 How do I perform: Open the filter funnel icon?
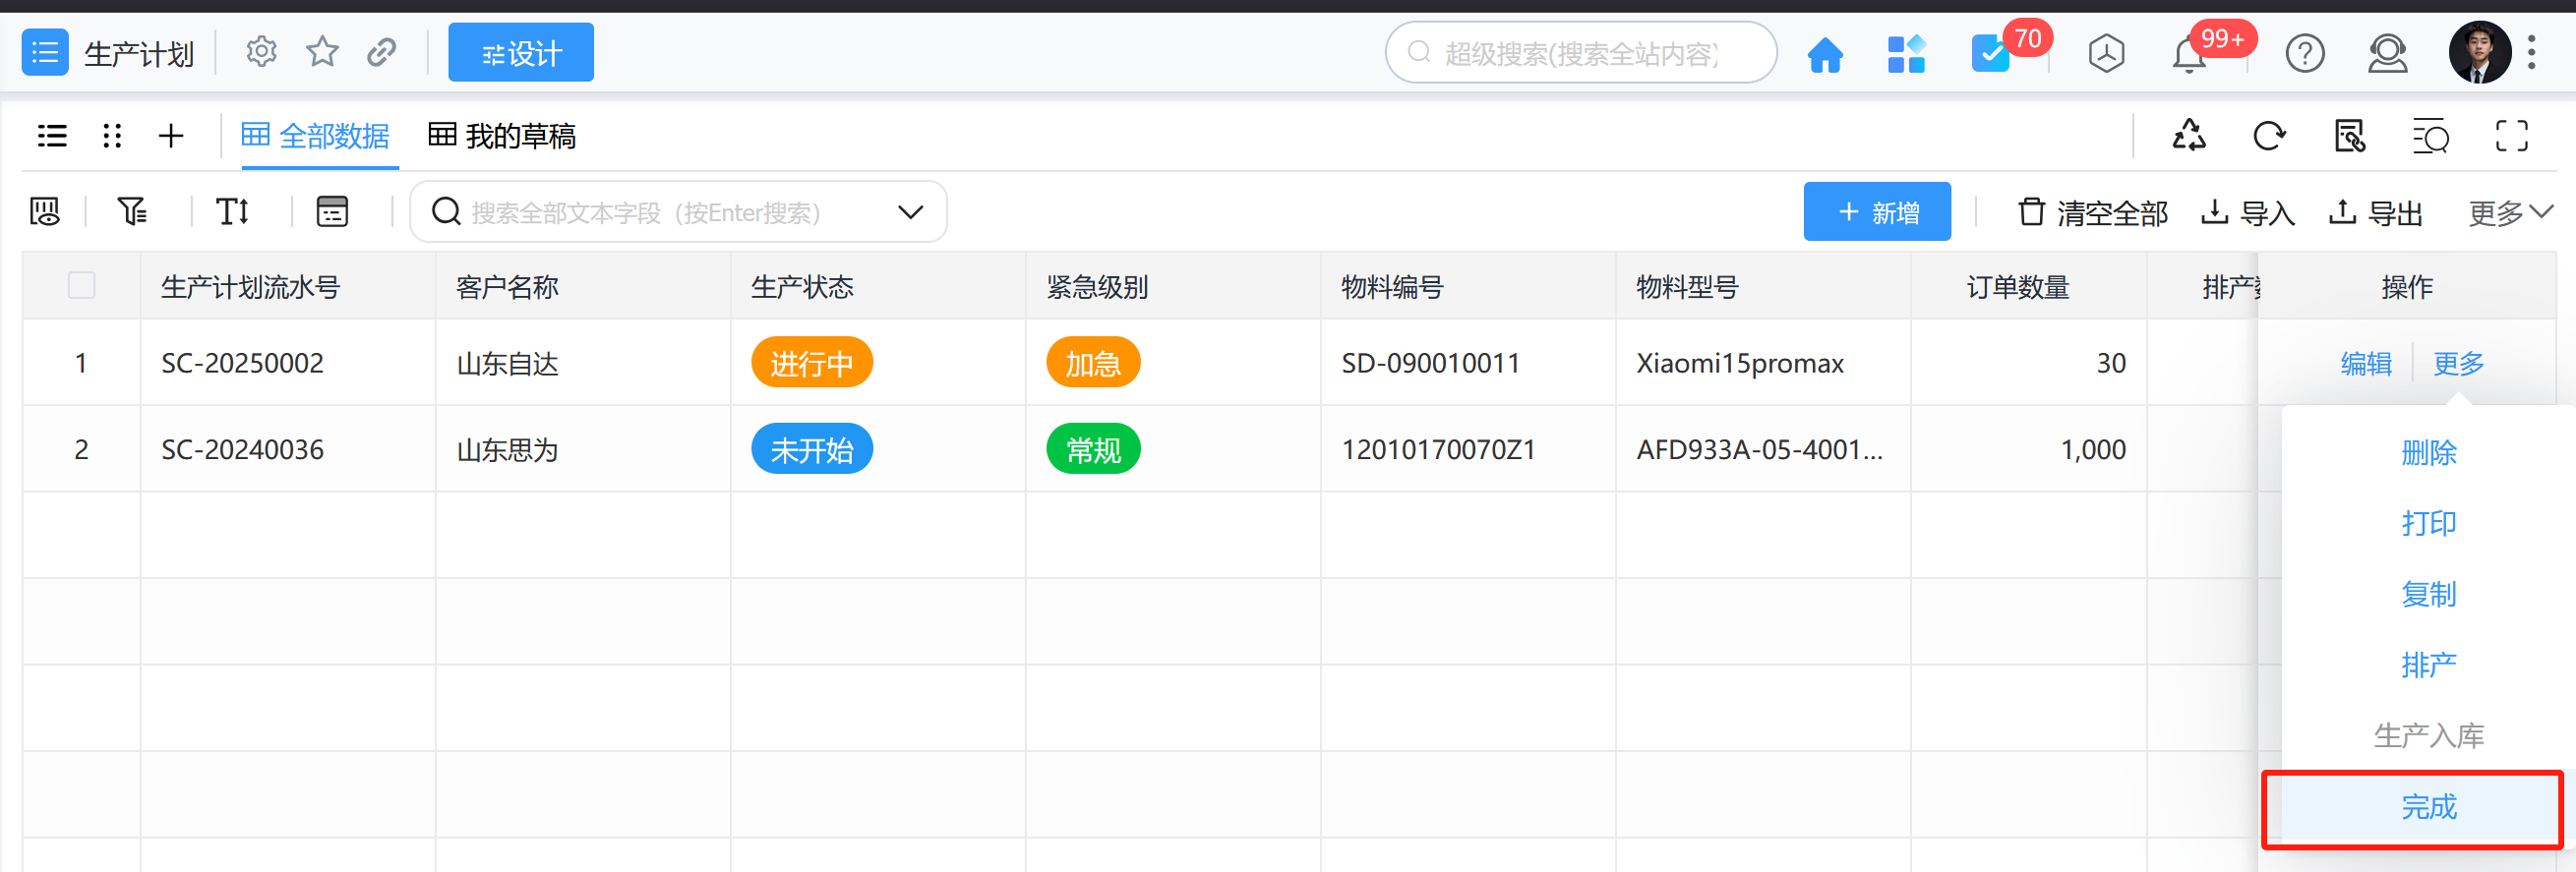pos(132,212)
